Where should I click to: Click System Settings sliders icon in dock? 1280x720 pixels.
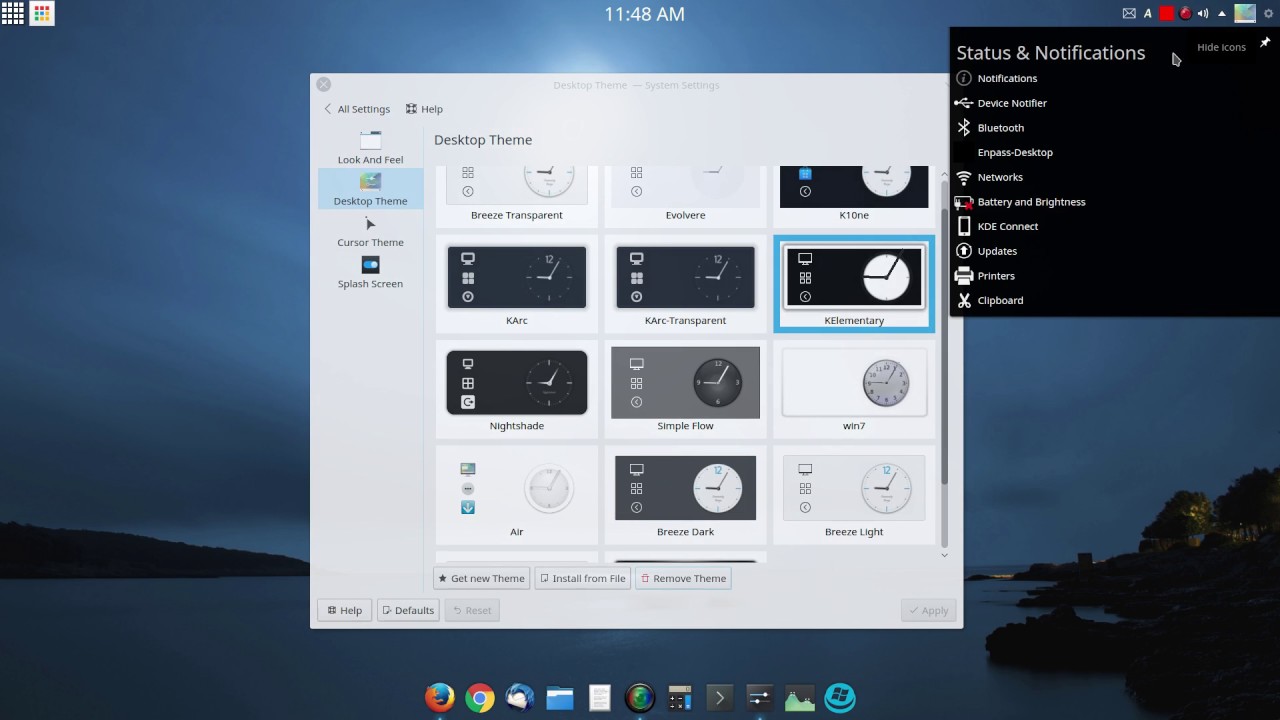click(760, 697)
